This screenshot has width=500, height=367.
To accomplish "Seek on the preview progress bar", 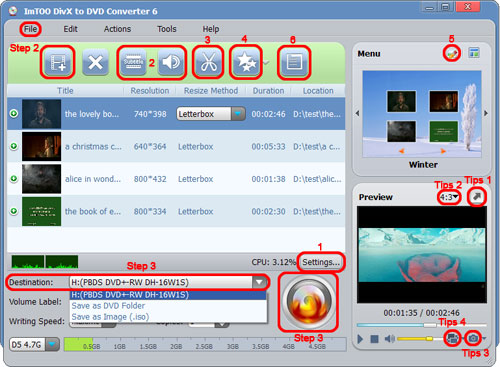I will point(421,325).
